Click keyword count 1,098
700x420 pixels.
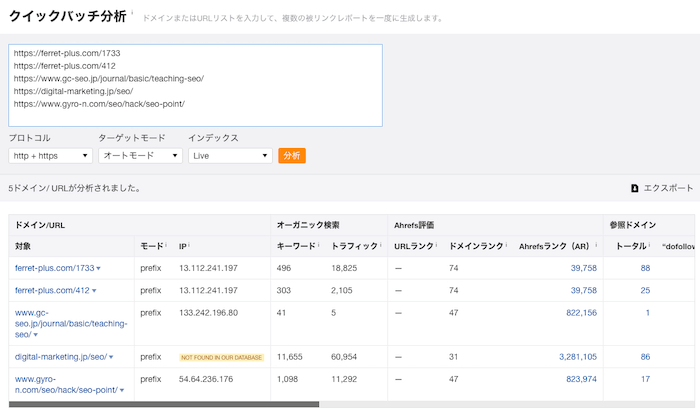pyautogui.click(x=287, y=379)
